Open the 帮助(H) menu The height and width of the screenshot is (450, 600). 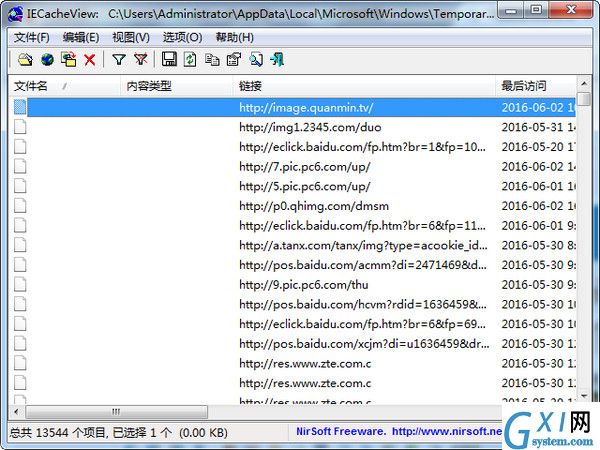(x=235, y=38)
